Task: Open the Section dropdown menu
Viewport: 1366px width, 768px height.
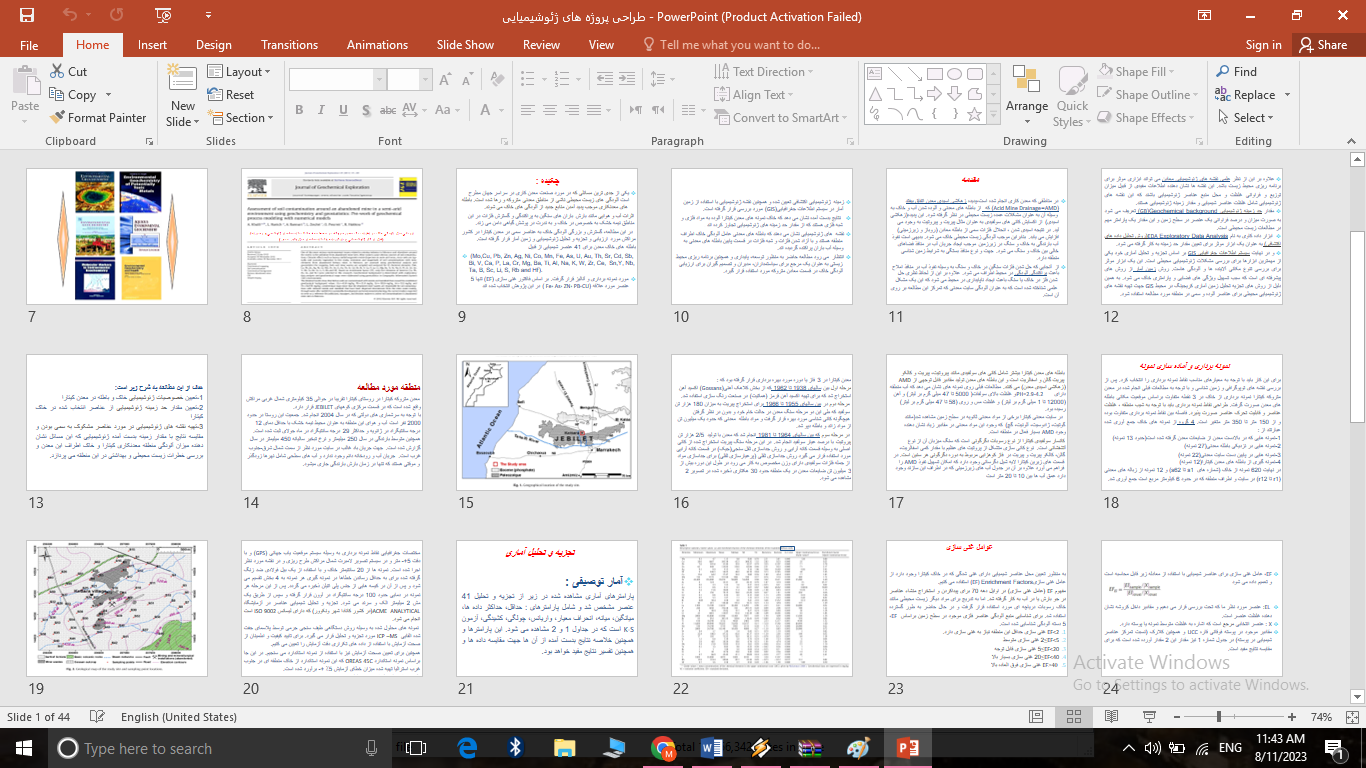Action: click(241, 118)
